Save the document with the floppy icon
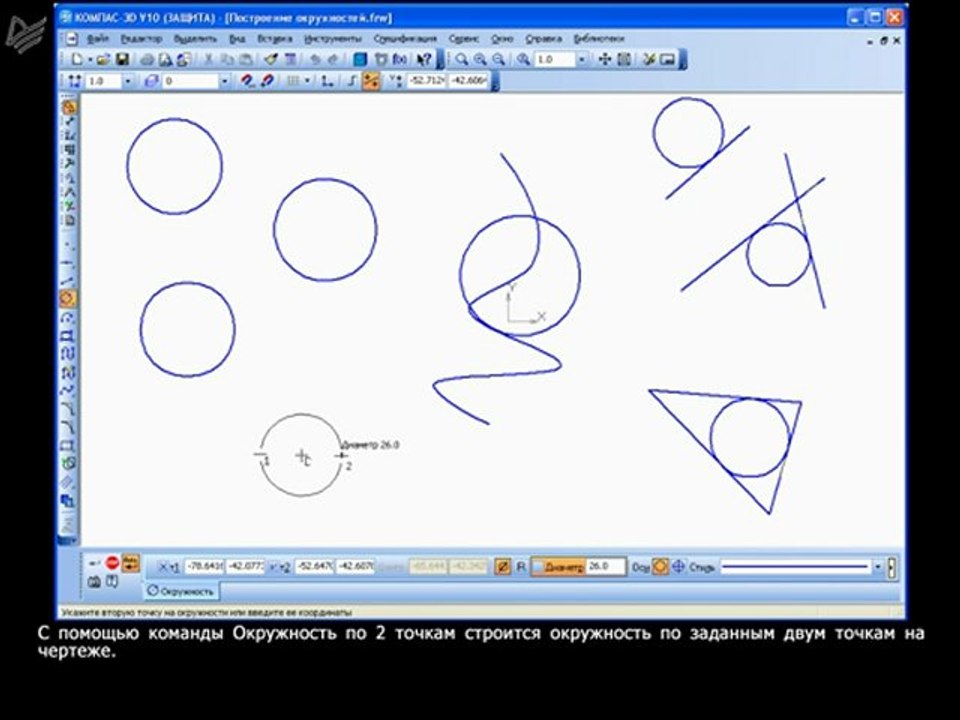The width and height of the screenshot is (960, 720). point(122,59)
